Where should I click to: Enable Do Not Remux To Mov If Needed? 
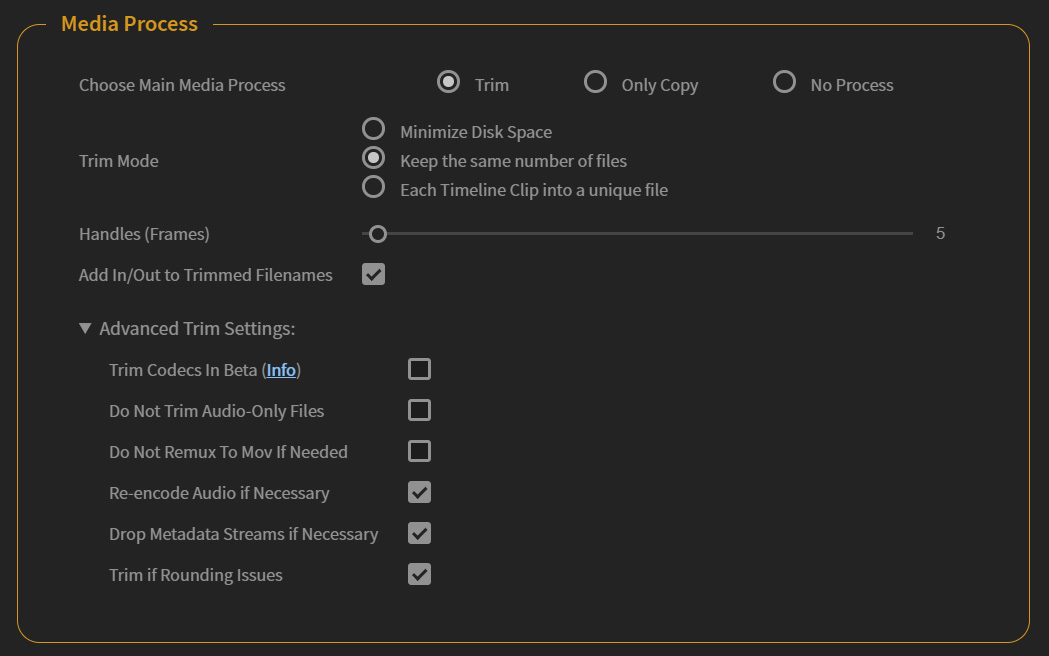419,451
